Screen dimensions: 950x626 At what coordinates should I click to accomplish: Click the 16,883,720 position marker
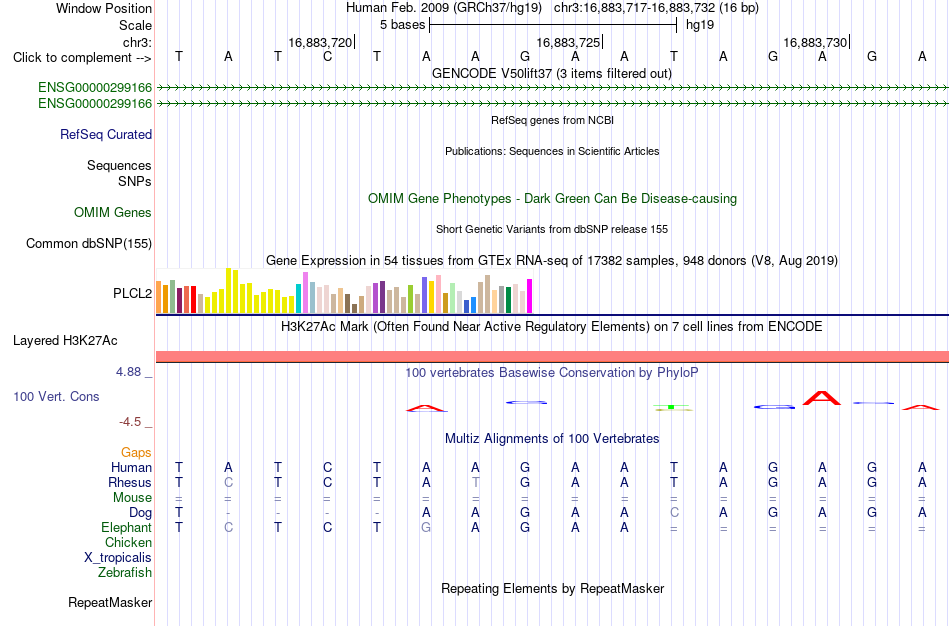(x=321, y=42)
